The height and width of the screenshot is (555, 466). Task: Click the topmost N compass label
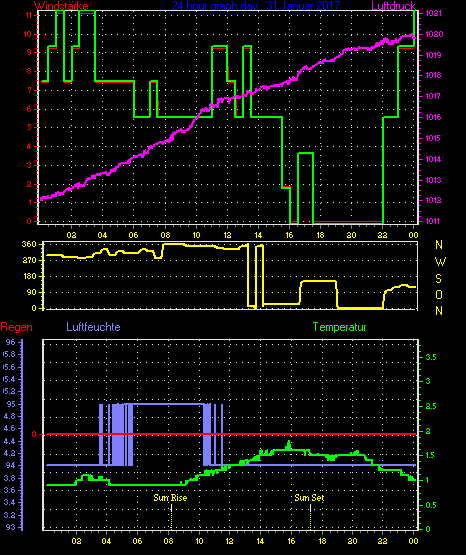[439, 245]
